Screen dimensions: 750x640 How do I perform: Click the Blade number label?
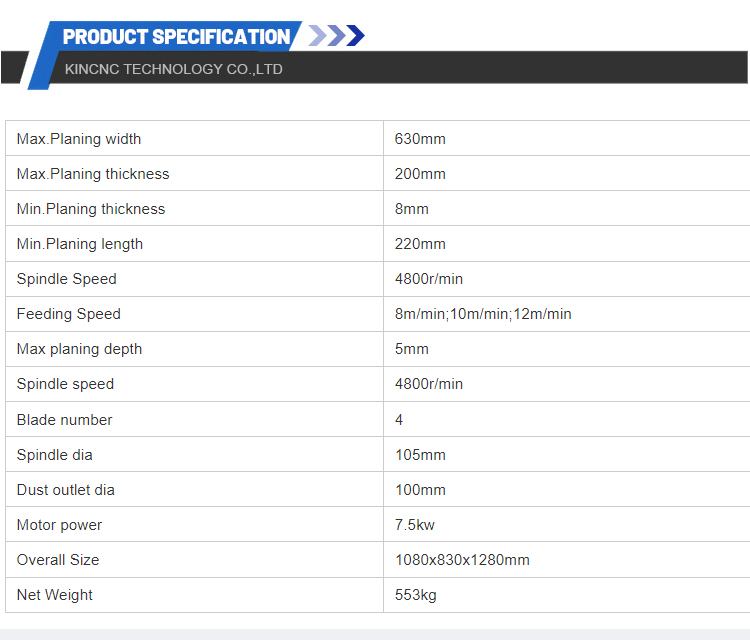(x=65, y=420)
